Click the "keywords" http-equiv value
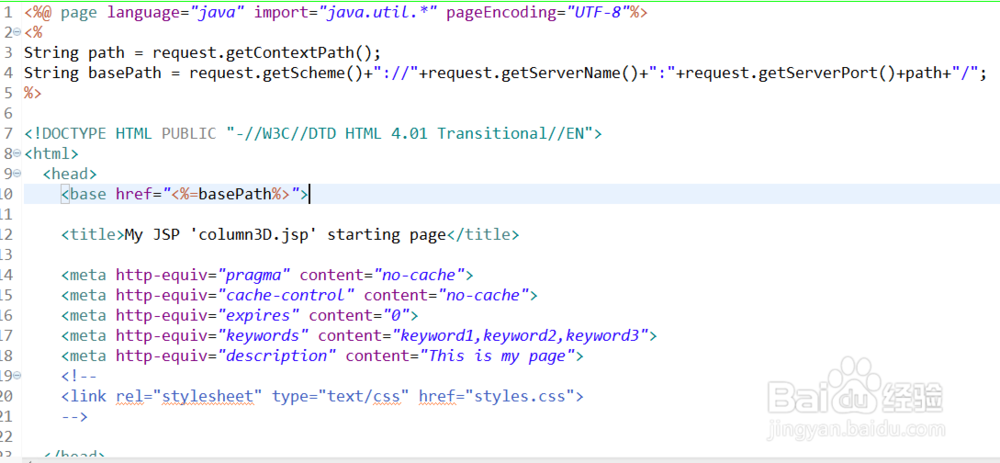Viewport: 1000px width, 463px height. click(x=263, y=335)
